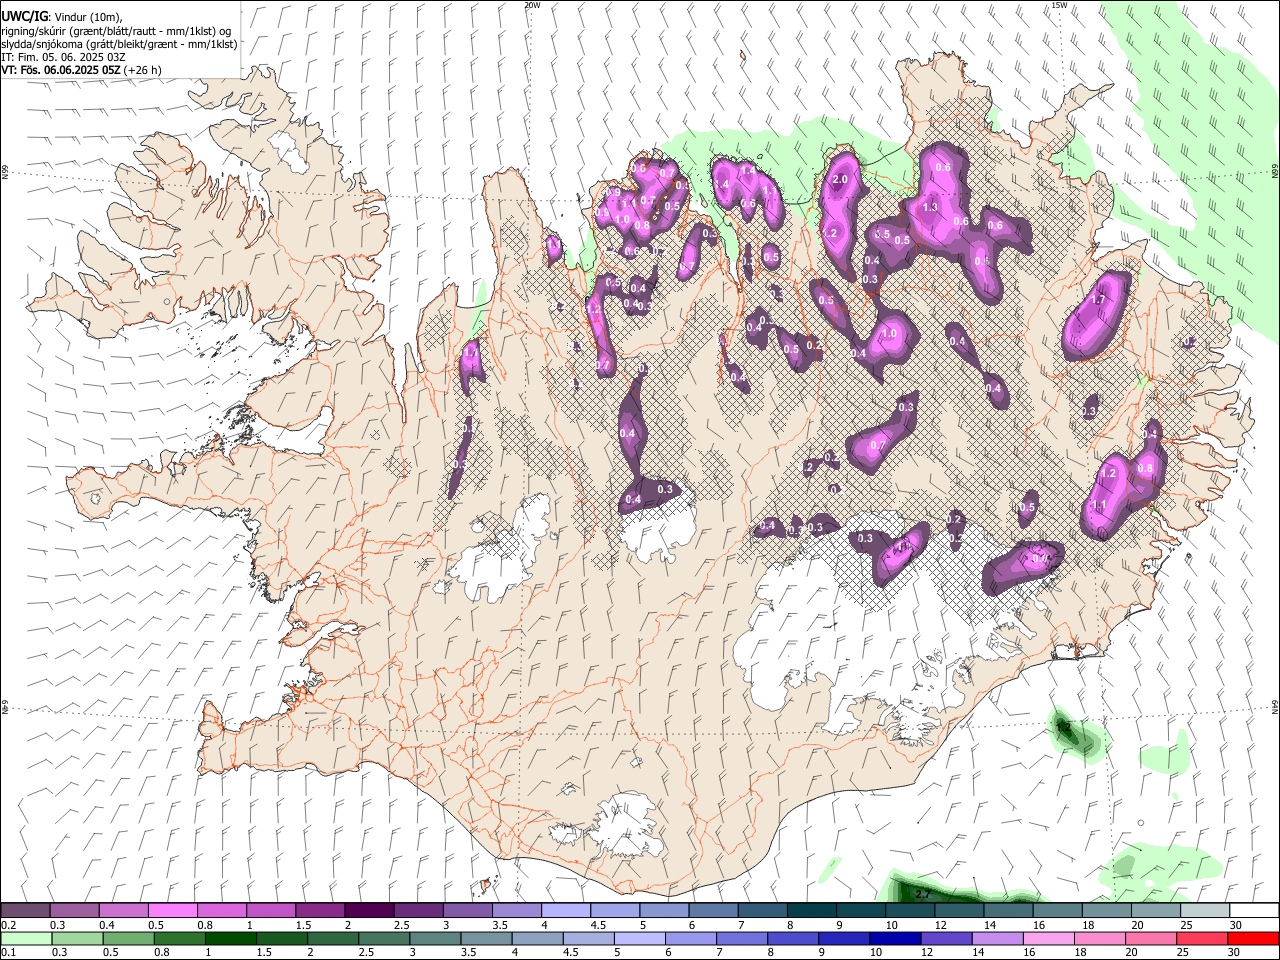1280x960 pixels.
Task: Select the '64N' latitude label on right edge
Action: pos(1275,706)
